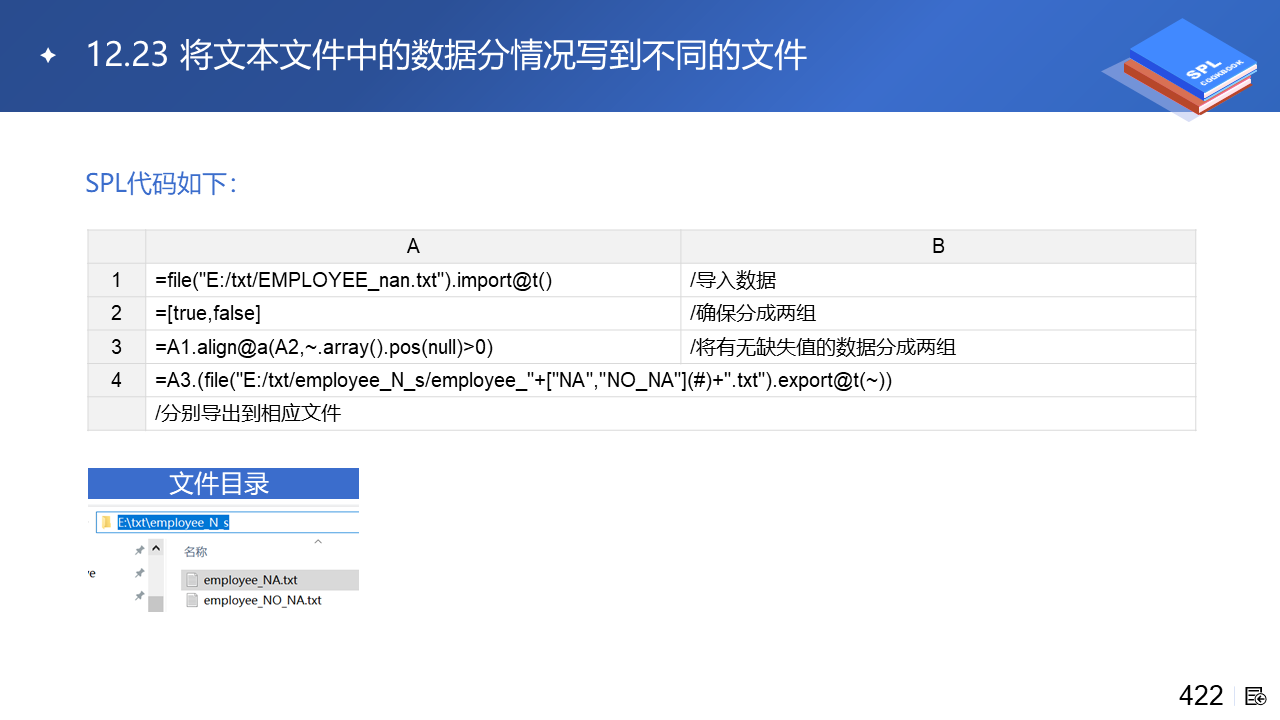Click the slide title starting with 12.23
This screenshot has height=720, width=1280.
pos(446,55)
